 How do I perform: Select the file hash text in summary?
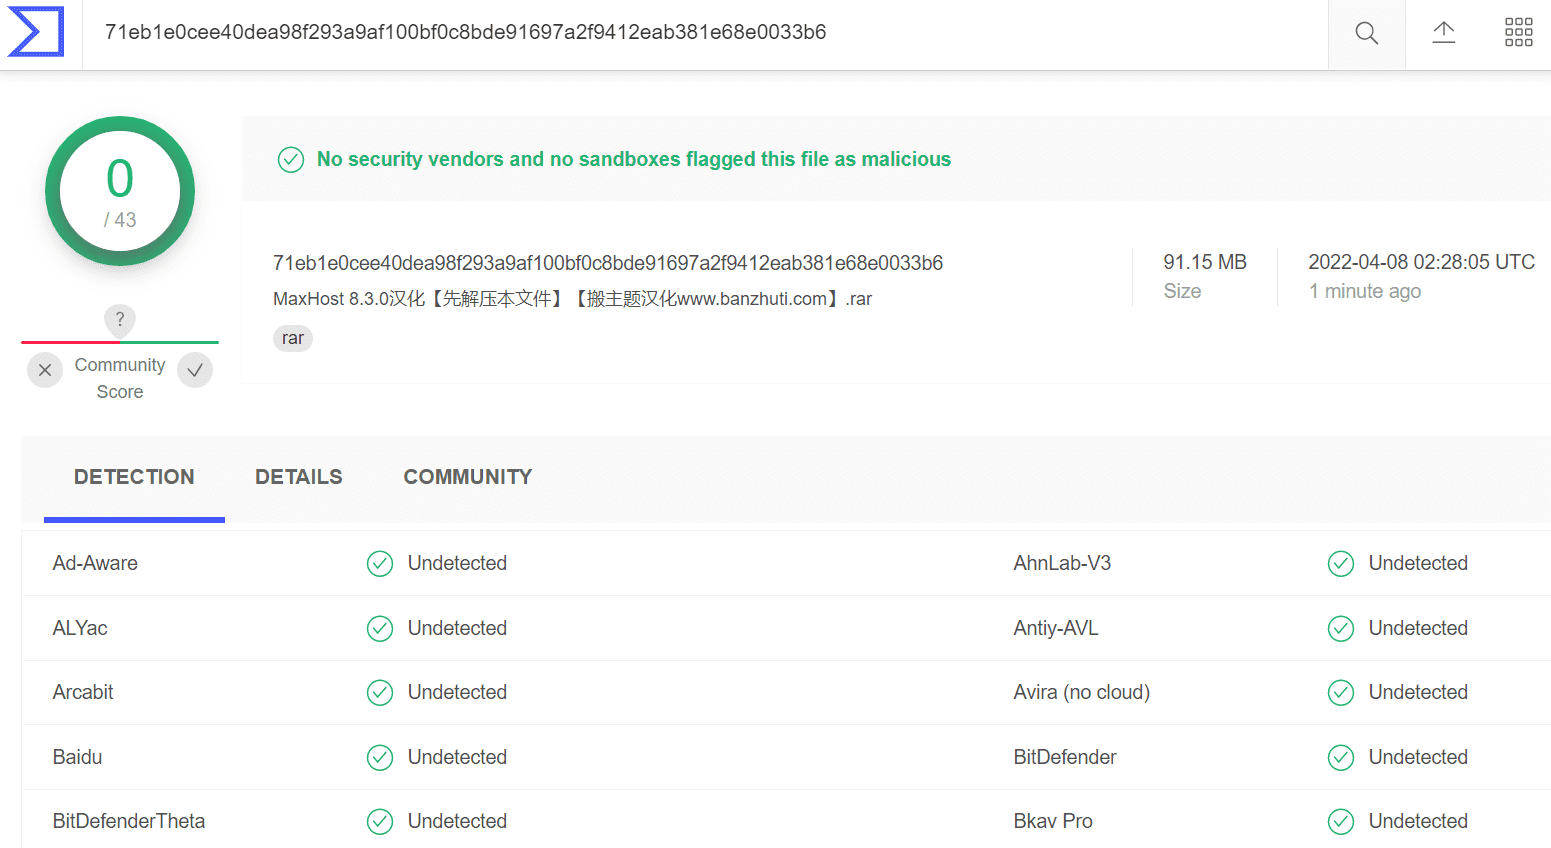[608, 263]
